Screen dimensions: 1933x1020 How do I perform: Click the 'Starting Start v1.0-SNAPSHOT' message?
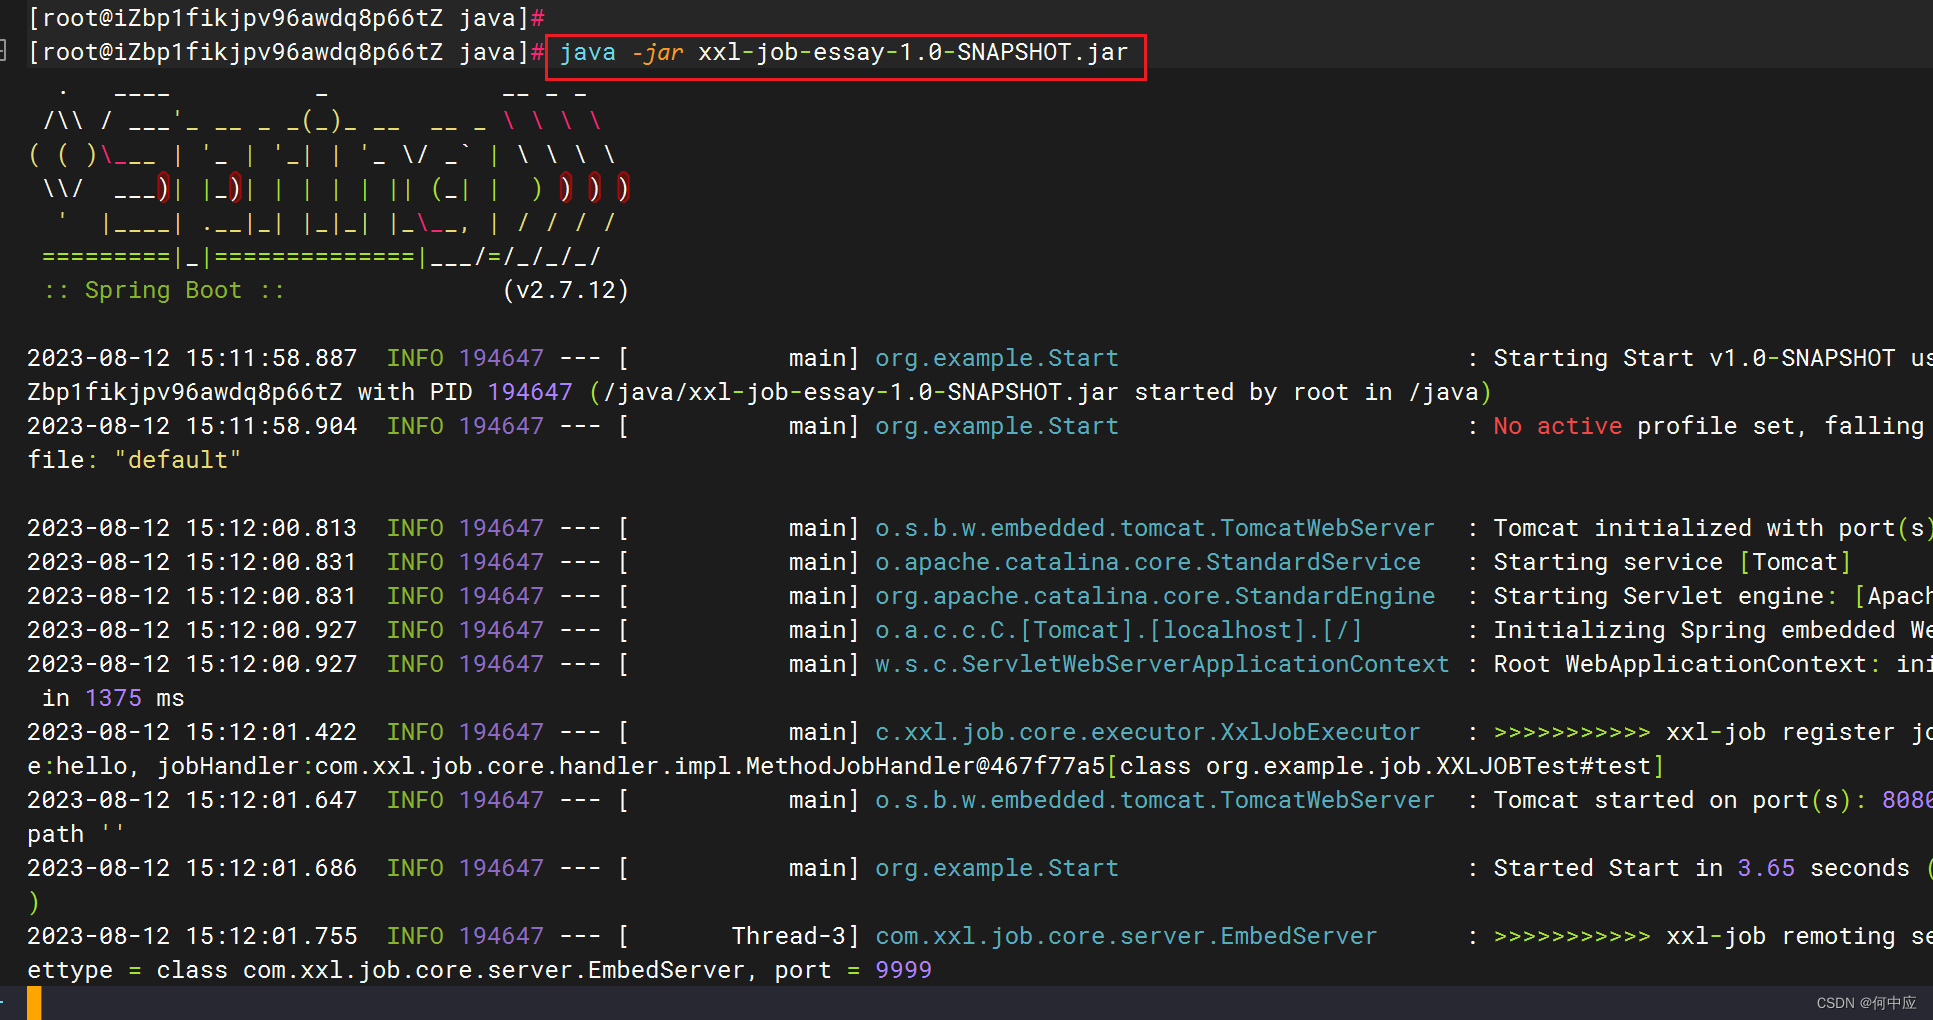click(1694, 358)
